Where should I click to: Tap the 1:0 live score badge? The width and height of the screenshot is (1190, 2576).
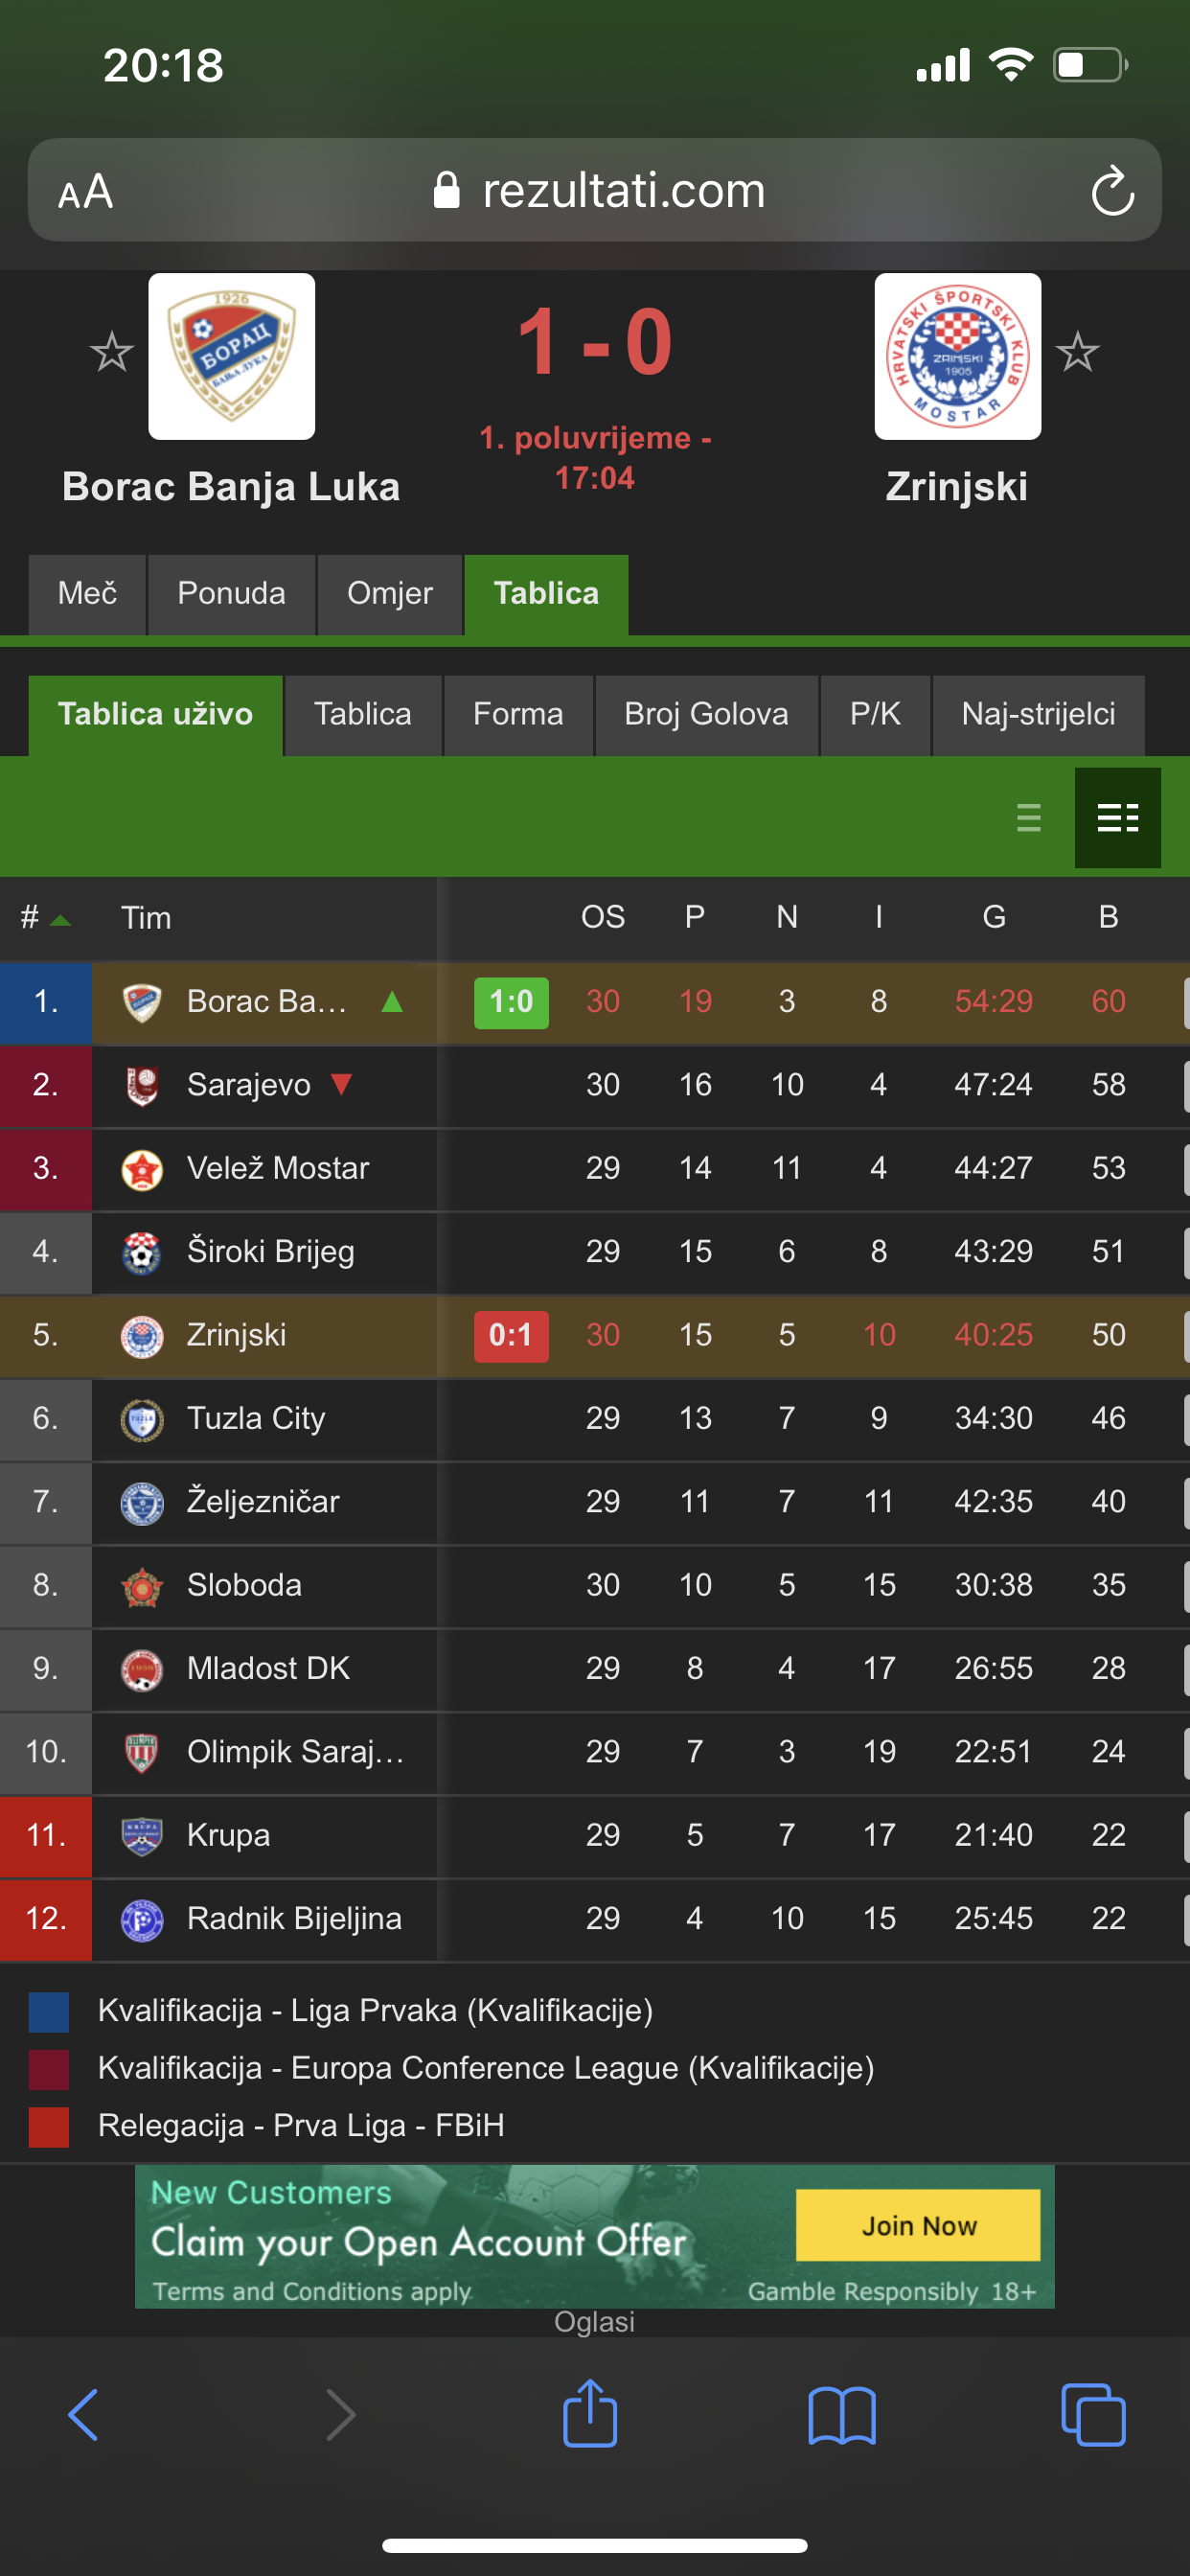[511, 1002]
